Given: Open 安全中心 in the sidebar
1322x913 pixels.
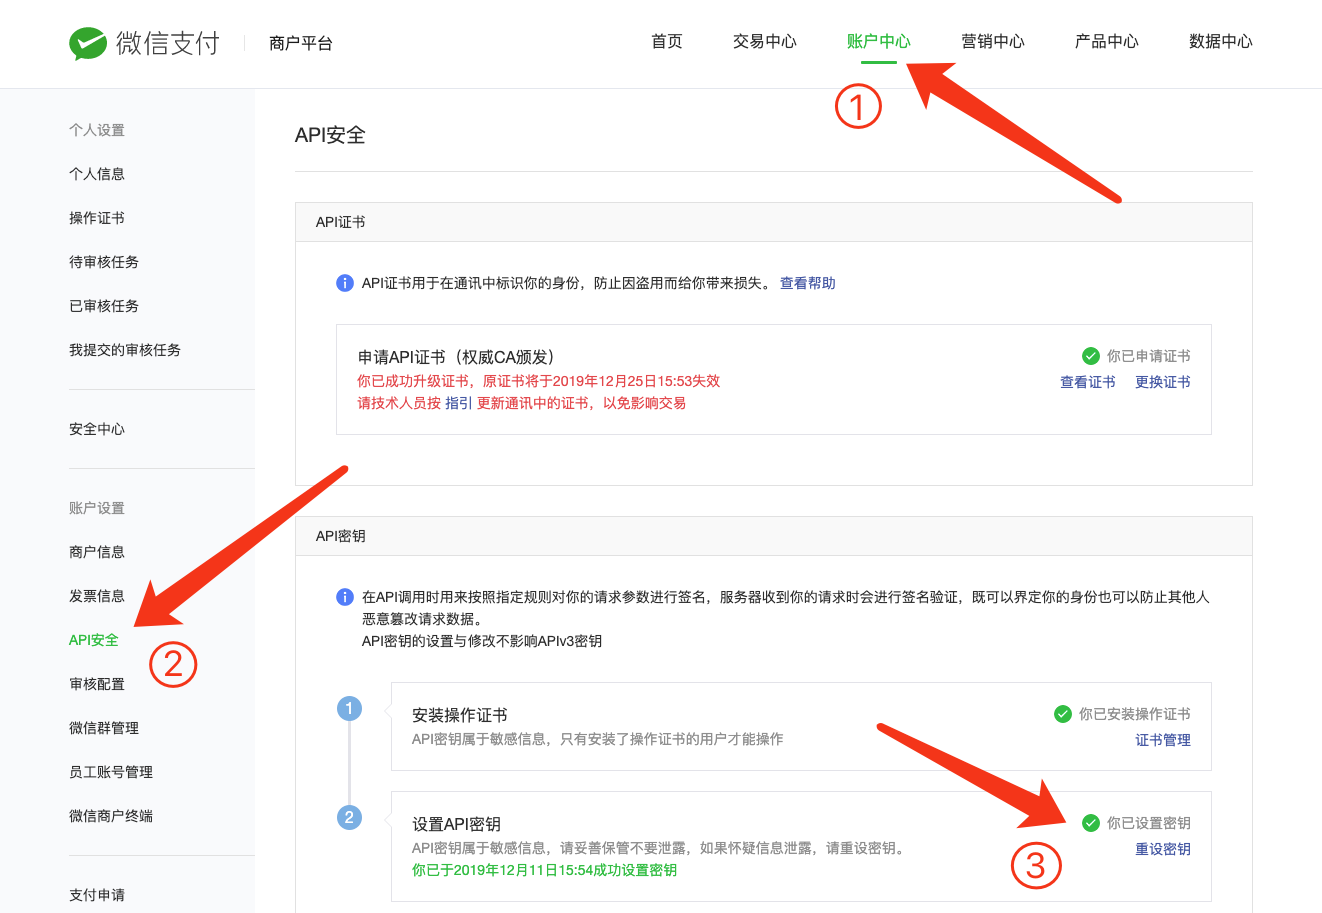Looking at the screenshot, I should [x=97, y=429].
